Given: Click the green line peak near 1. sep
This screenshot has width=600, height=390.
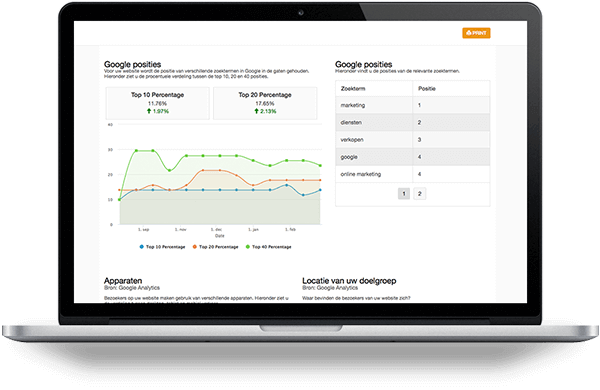Looking at the screenshot, I should click(137, 151).
